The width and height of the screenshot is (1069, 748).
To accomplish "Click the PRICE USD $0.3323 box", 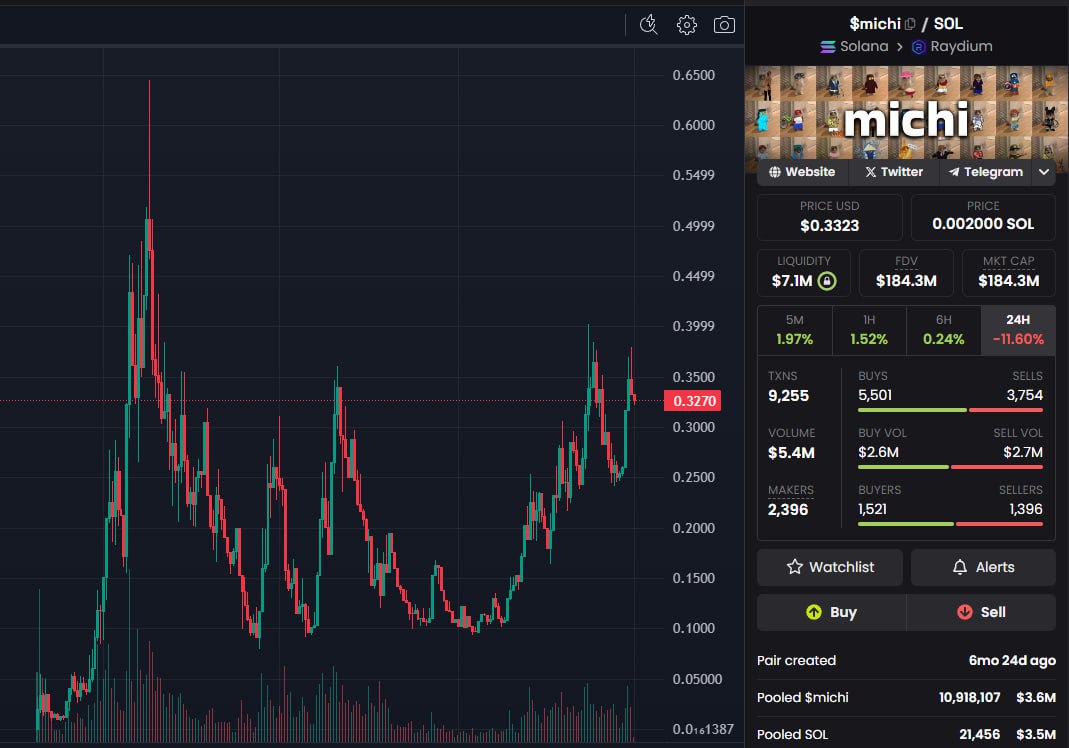I will [x=830, y=217].
